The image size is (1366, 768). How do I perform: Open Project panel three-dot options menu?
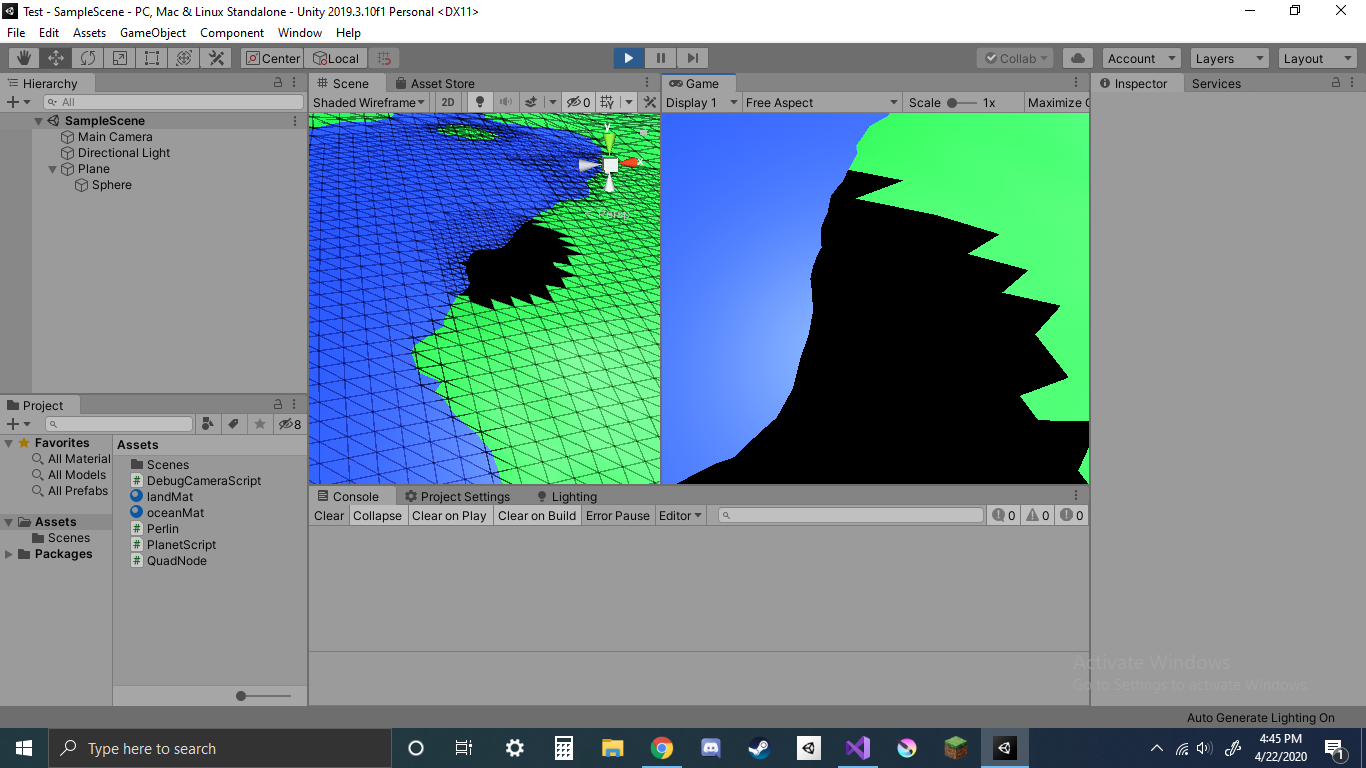pos(296,405)
